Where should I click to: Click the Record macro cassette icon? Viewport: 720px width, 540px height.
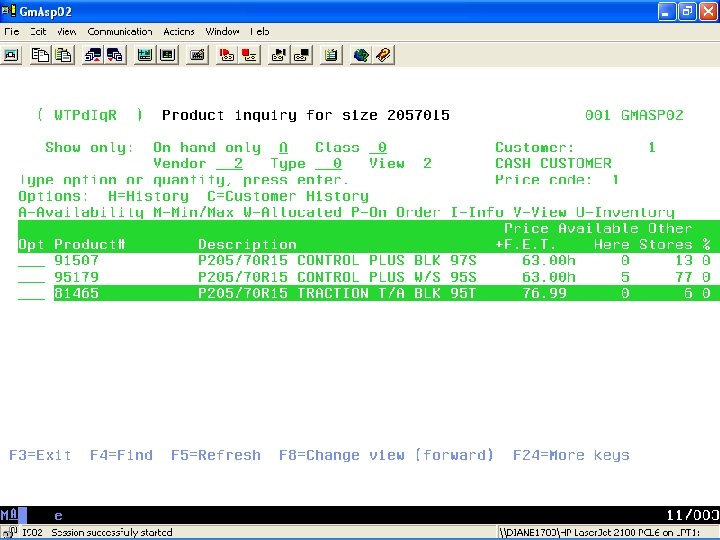click(226, 55)
